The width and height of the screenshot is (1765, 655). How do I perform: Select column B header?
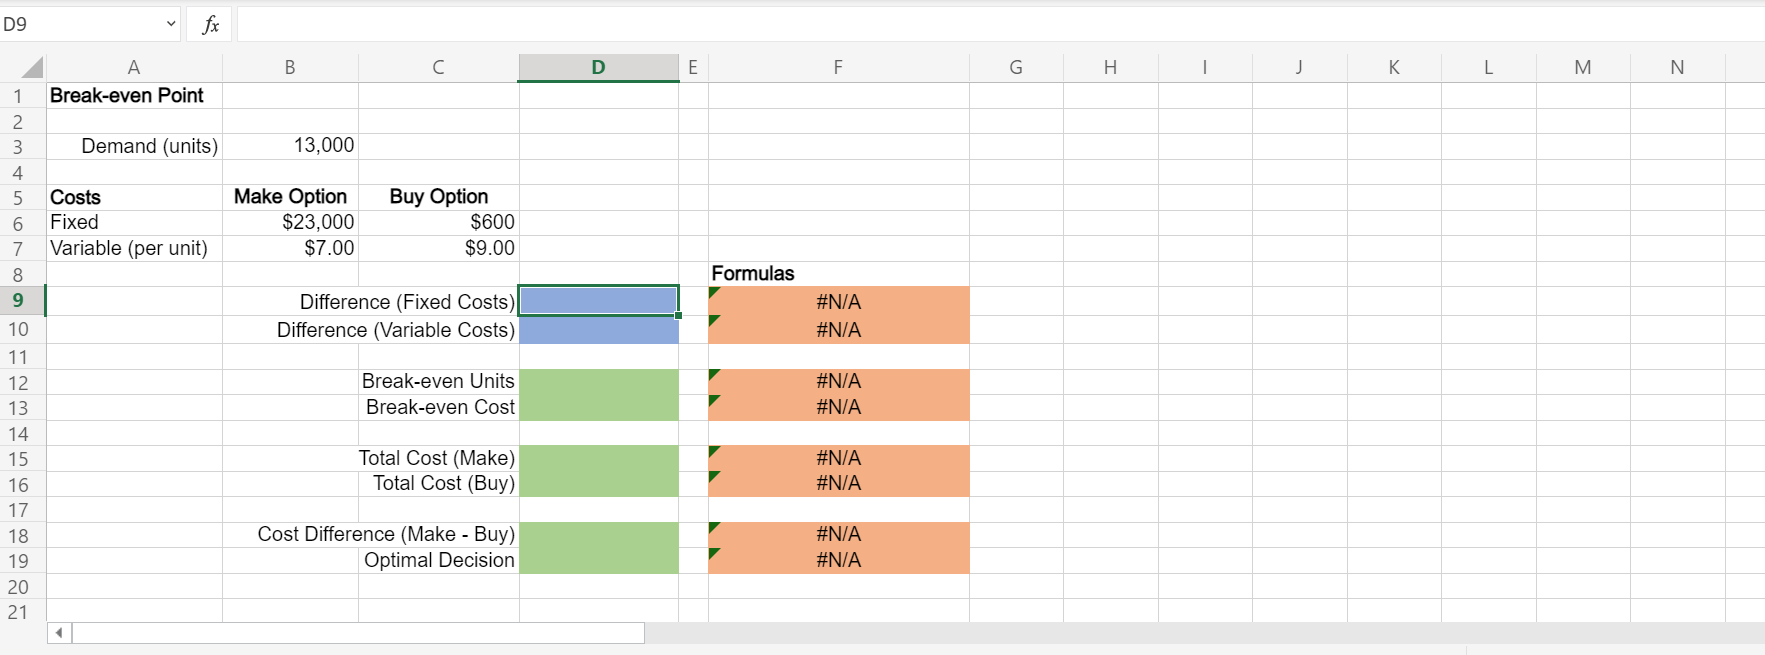[x=290, y=67]
